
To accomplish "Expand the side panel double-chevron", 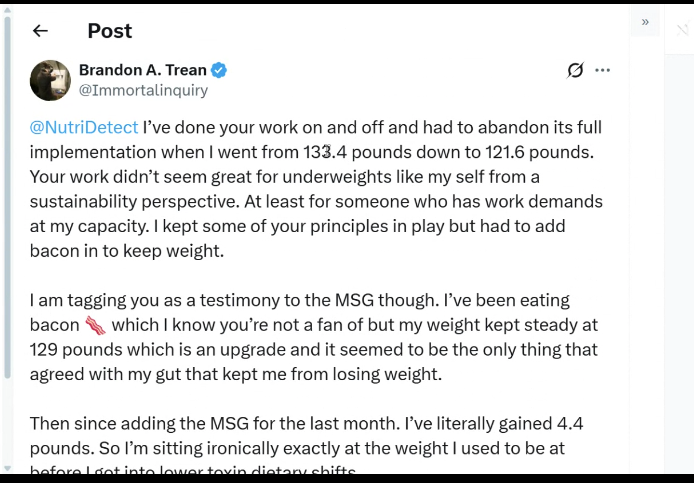I will [645, 21].
